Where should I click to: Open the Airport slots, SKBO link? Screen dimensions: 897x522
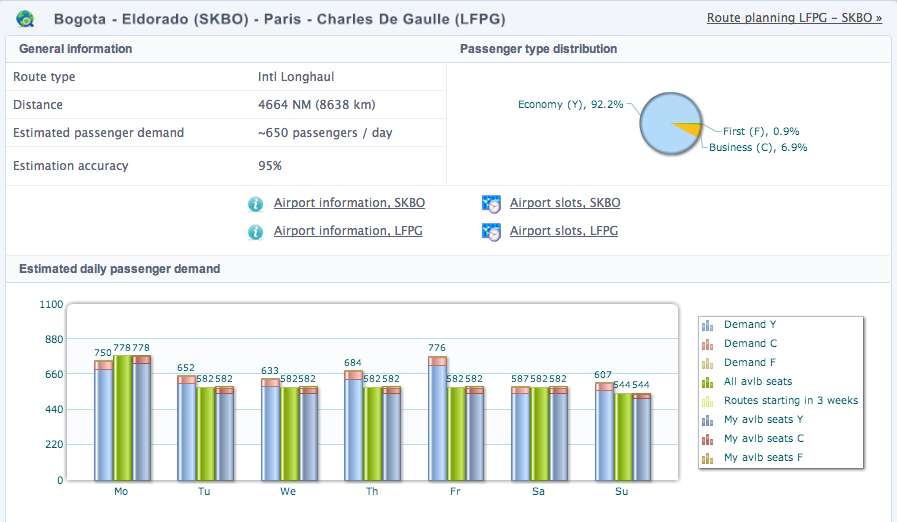pos(565,203)
